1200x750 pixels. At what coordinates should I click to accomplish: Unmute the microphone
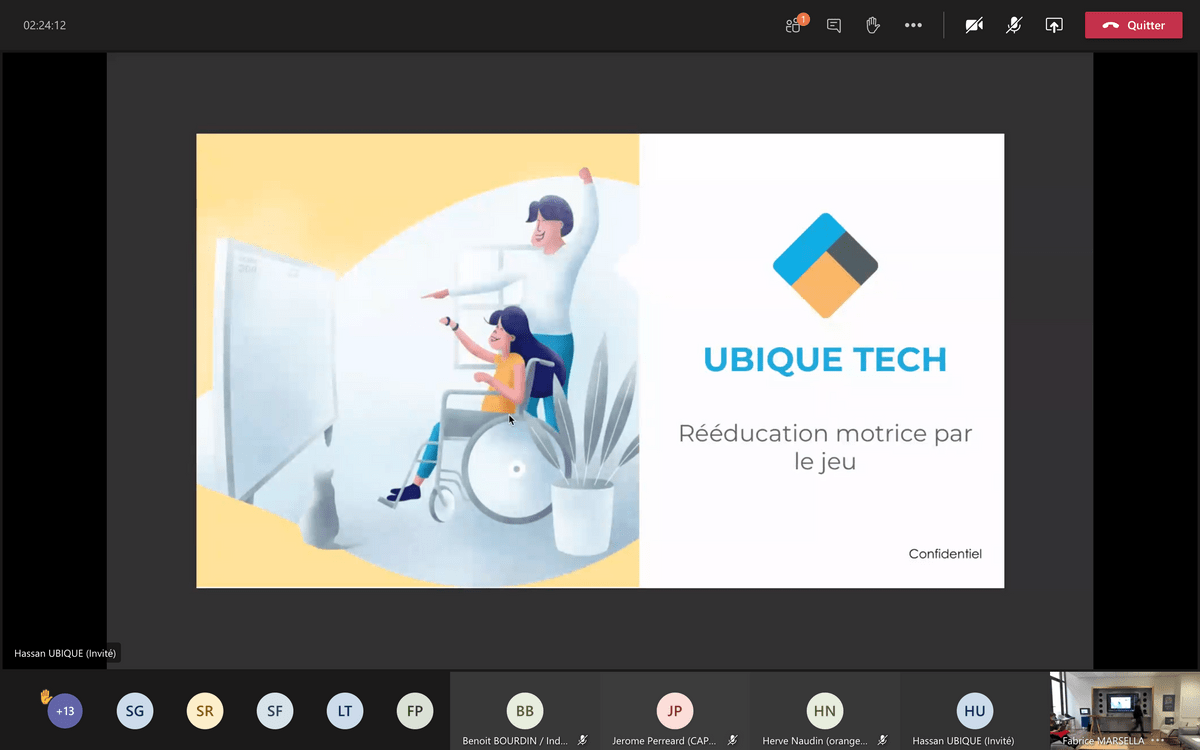[1014, 25]
